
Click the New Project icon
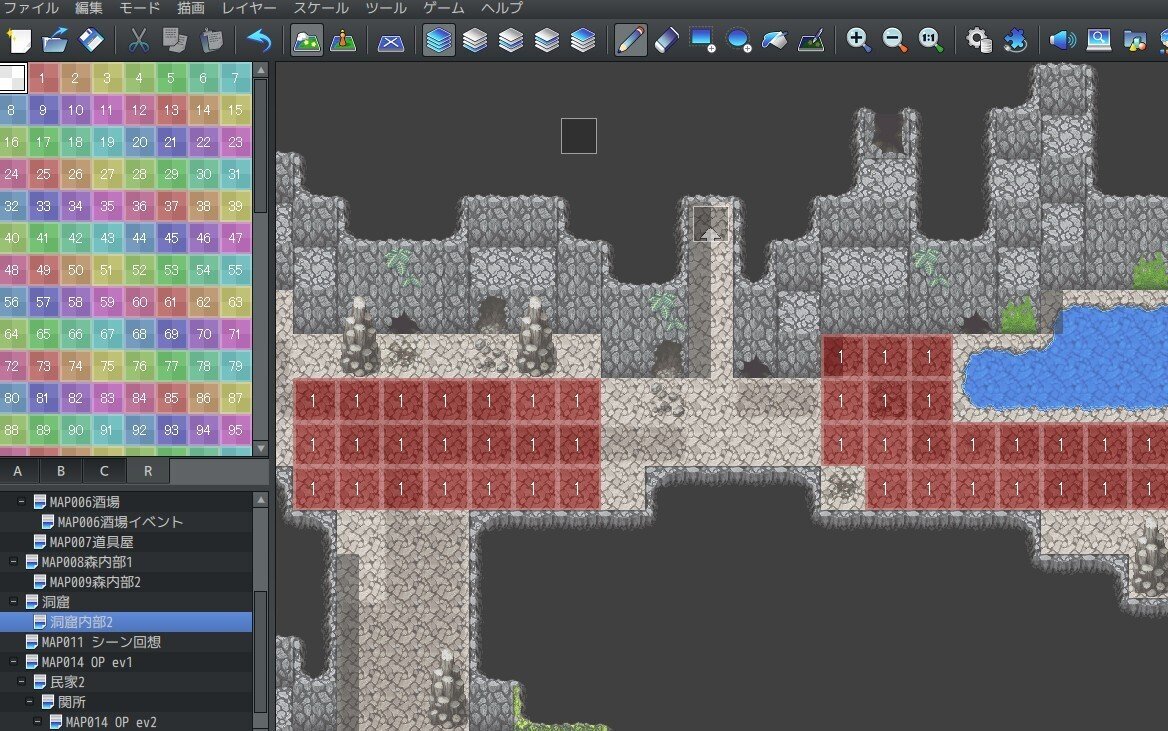click(18, 39)
